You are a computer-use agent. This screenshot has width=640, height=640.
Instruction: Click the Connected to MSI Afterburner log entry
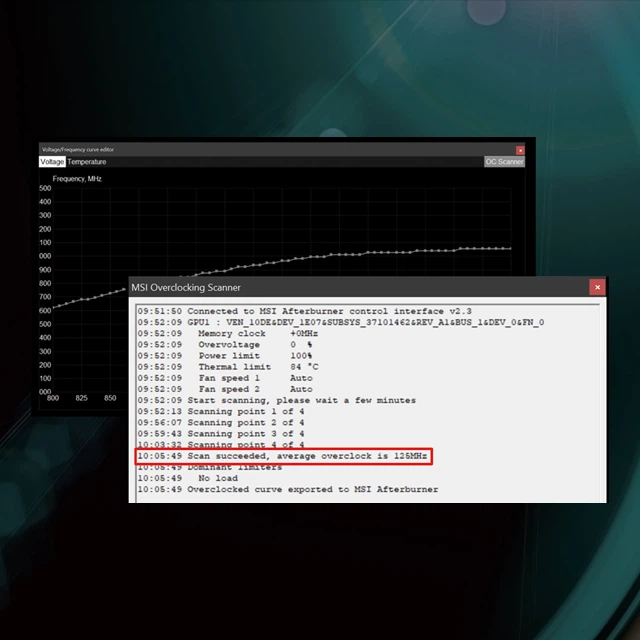tap(304, 311)
